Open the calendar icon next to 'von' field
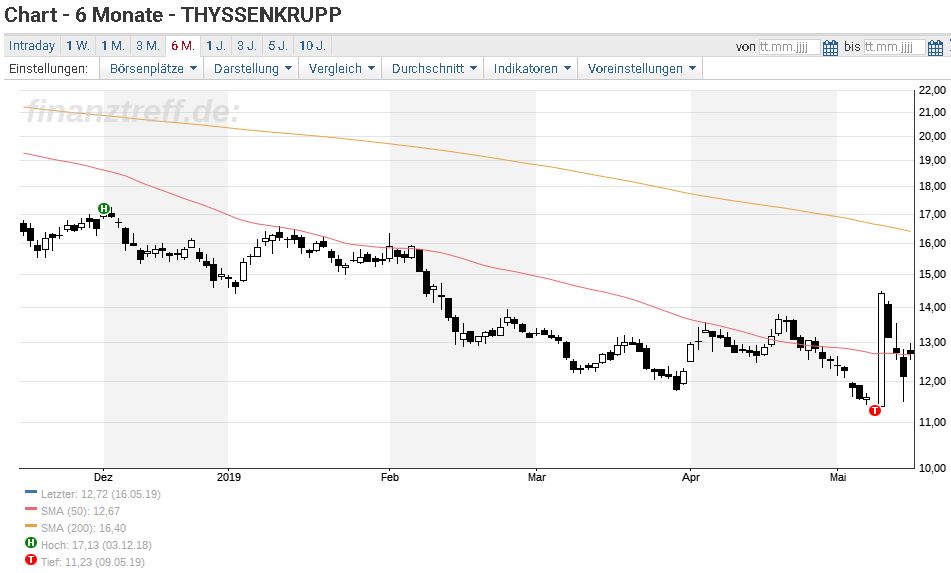The image size is (951, 573). [x=830, y=47]
